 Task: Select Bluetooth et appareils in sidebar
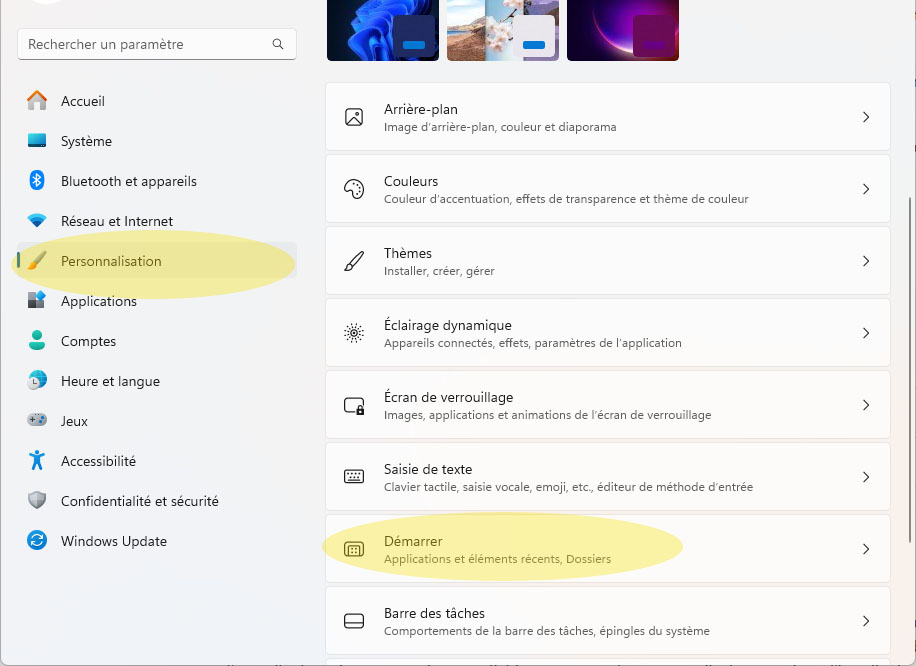[x=128, y=181]
